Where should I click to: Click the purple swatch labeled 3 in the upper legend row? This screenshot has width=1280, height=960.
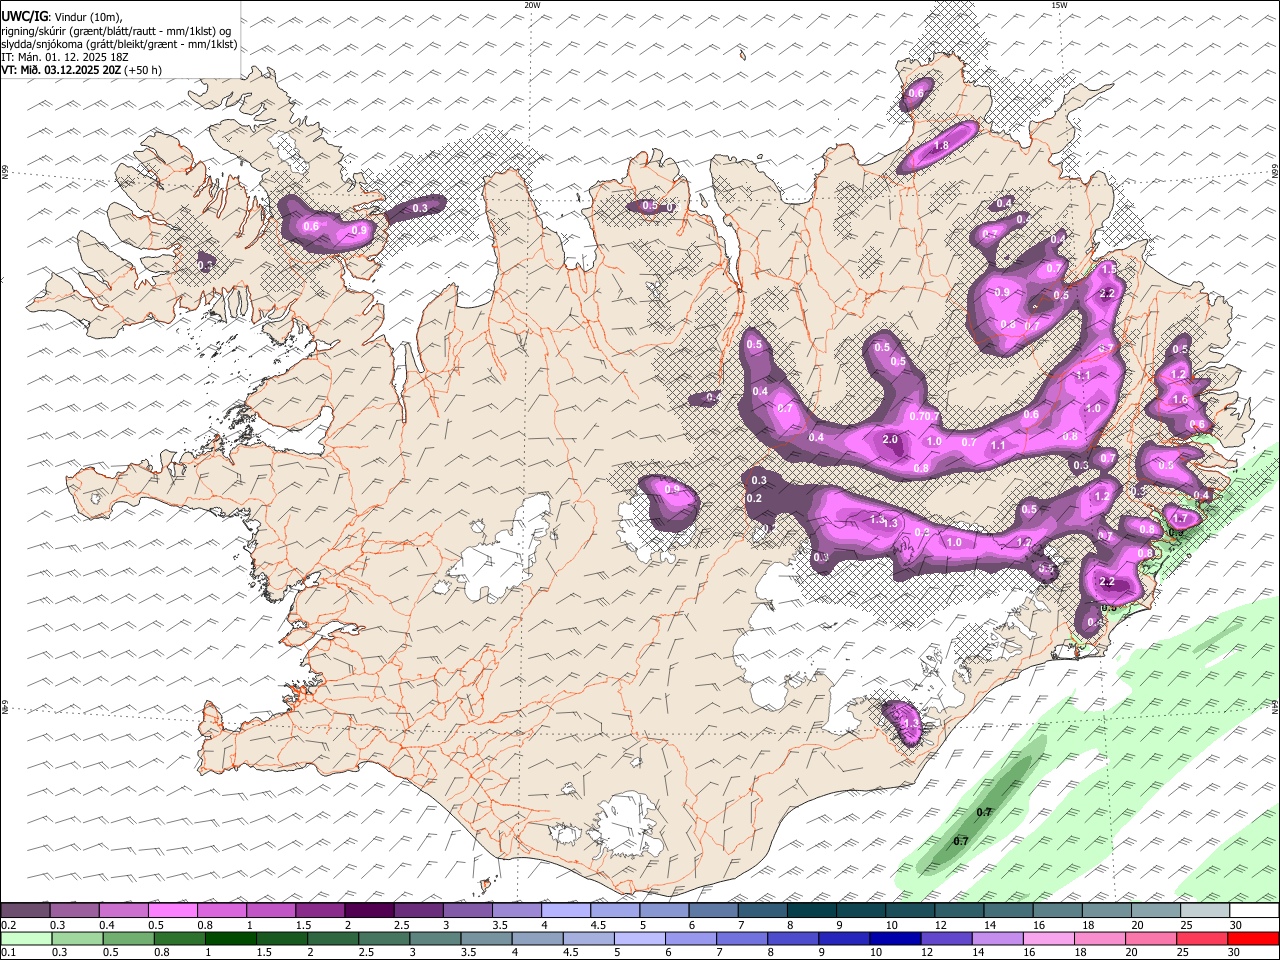[467, 910]
